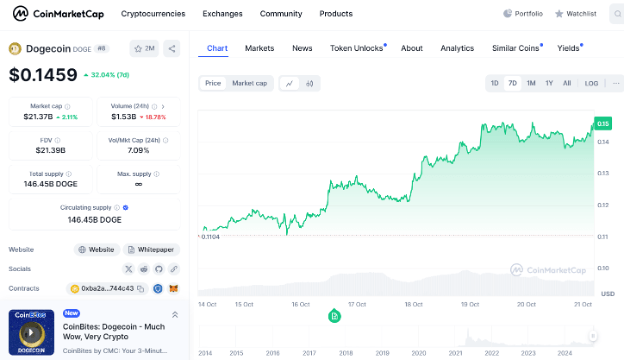
Task: Add token to MetaMask fox icon
Action: click(x=174, y=288)
